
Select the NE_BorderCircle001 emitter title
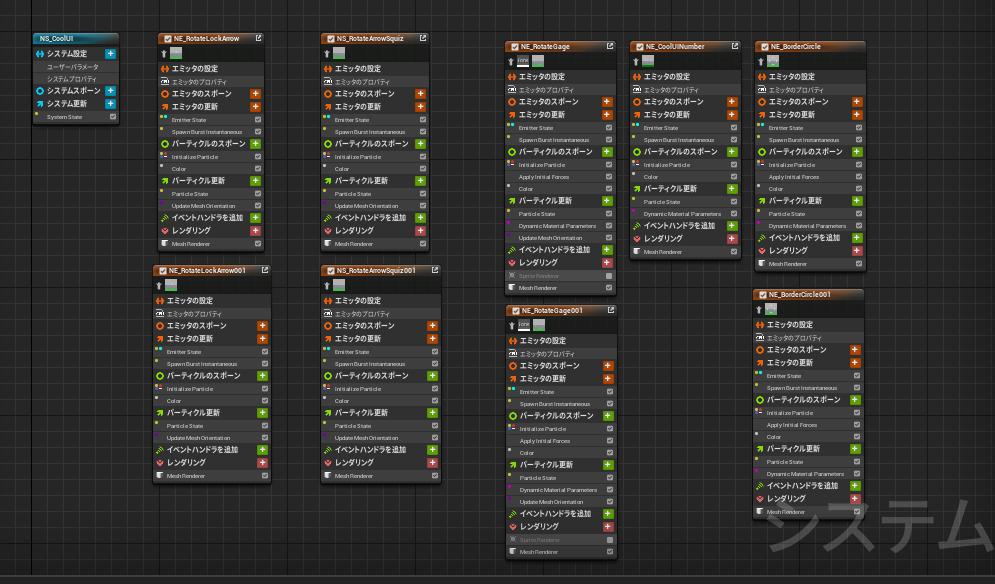[x=800, y=295]
